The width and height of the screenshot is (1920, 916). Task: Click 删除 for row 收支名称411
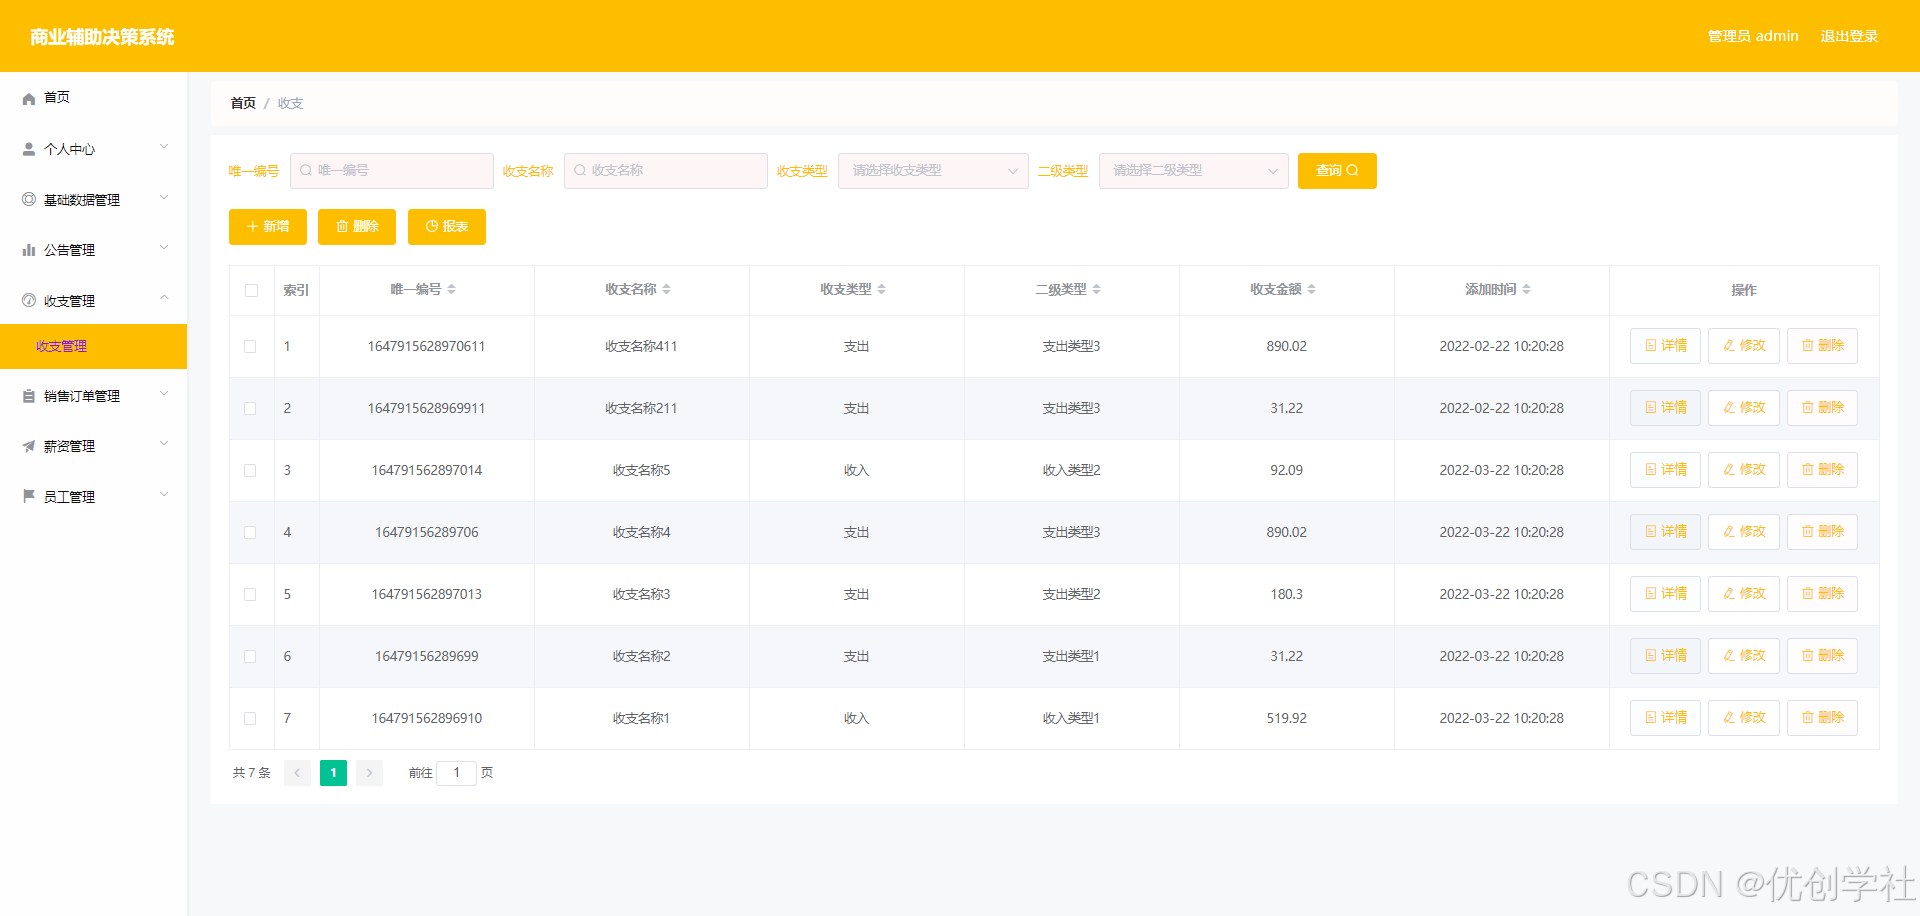[x=1822, y=346]
